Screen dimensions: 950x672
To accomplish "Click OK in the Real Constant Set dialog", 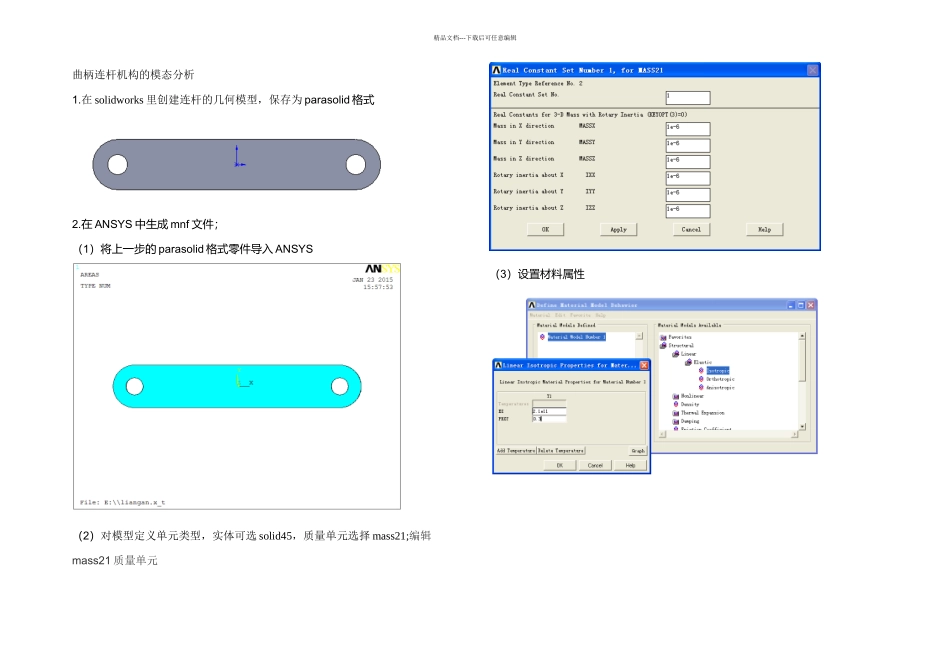I will 545,230.
